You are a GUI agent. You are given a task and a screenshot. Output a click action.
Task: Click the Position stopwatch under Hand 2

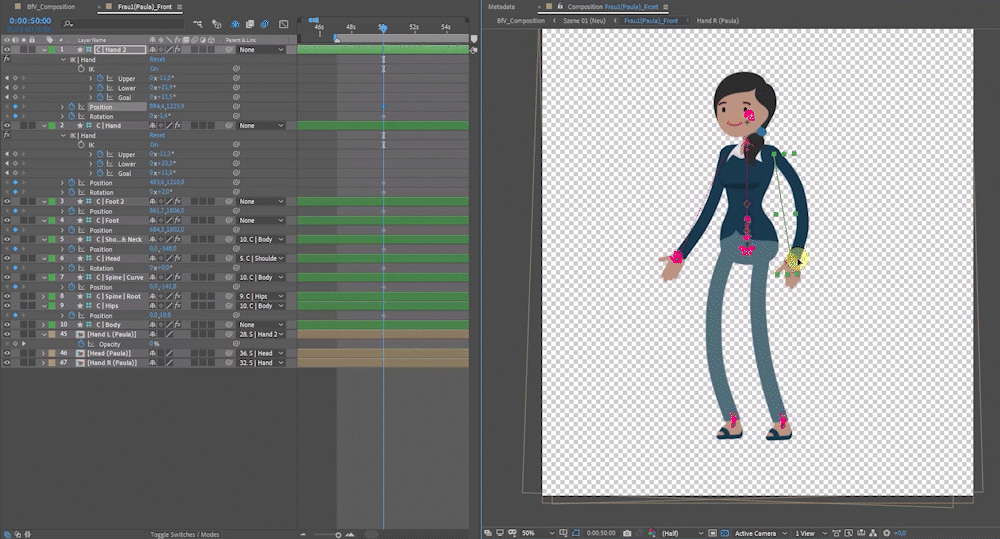[73, 107]
